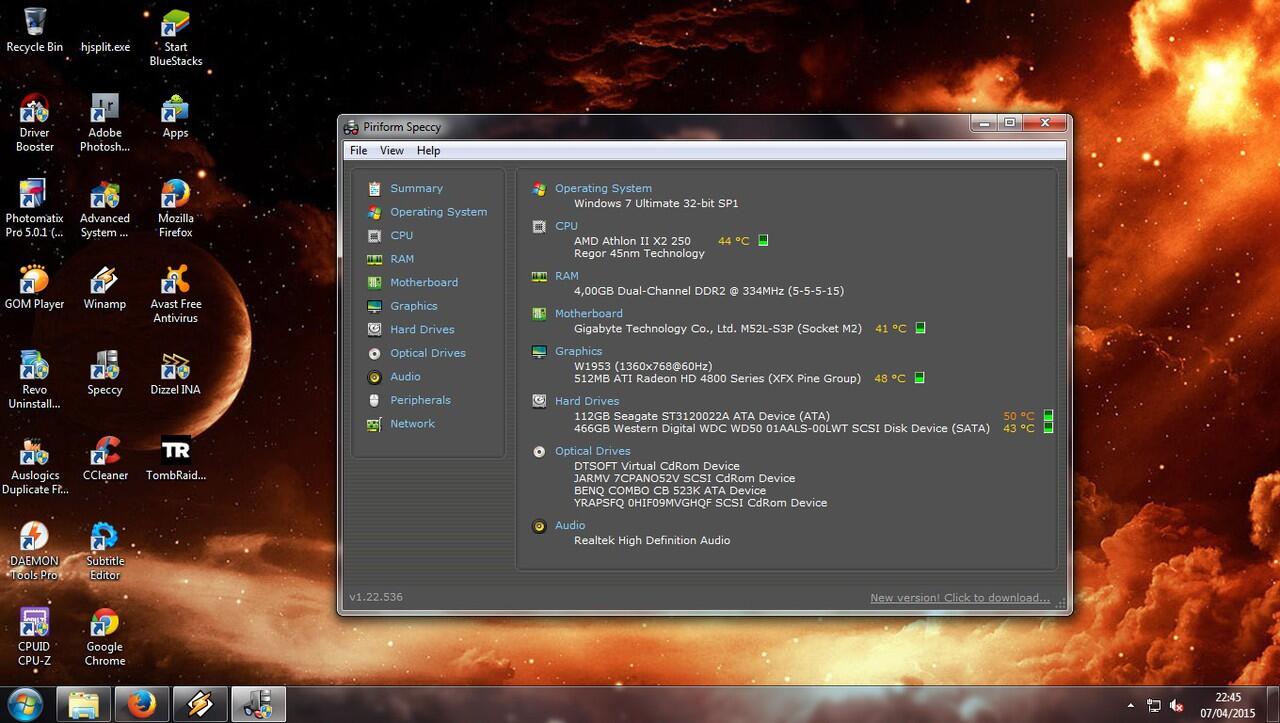Click graphics temperature indicator beside 48 °C

click(919, 378)
